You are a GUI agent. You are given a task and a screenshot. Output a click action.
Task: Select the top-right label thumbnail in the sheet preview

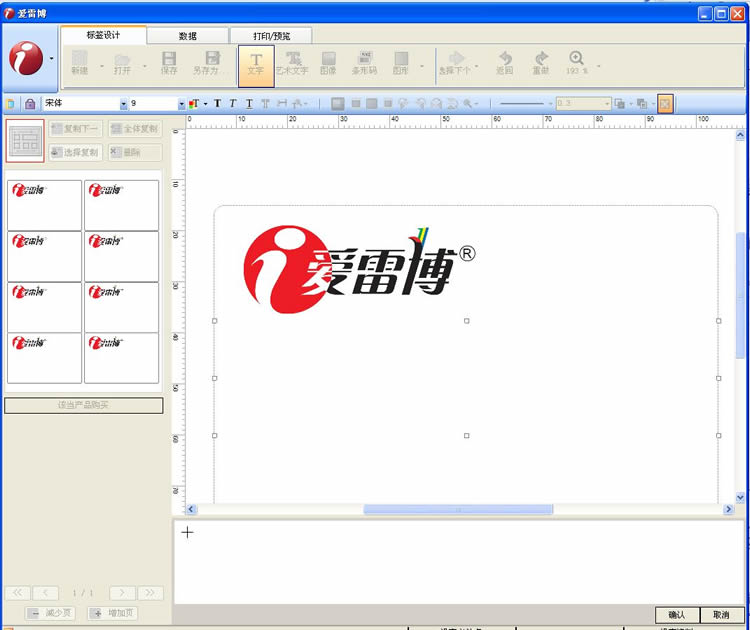pyautogui.click(x=121, y=205)
